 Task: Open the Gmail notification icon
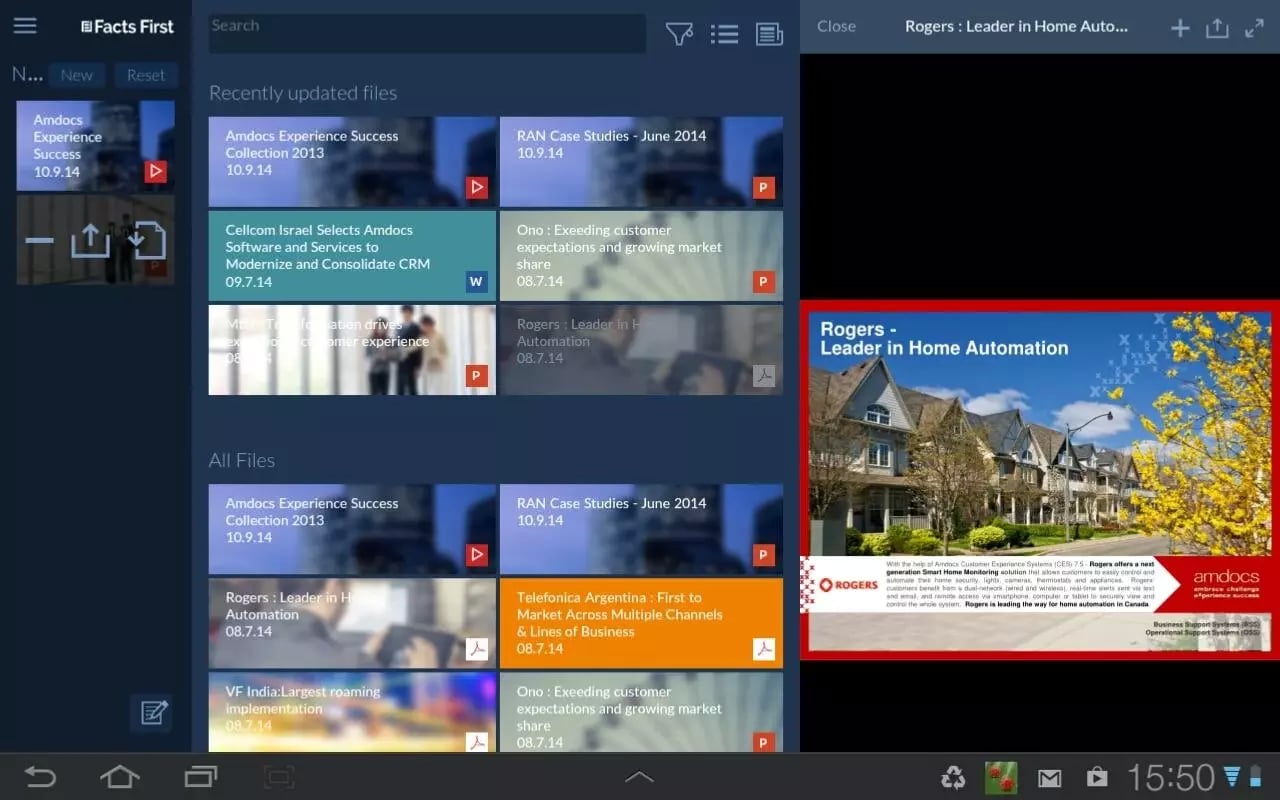[1049, 778]
